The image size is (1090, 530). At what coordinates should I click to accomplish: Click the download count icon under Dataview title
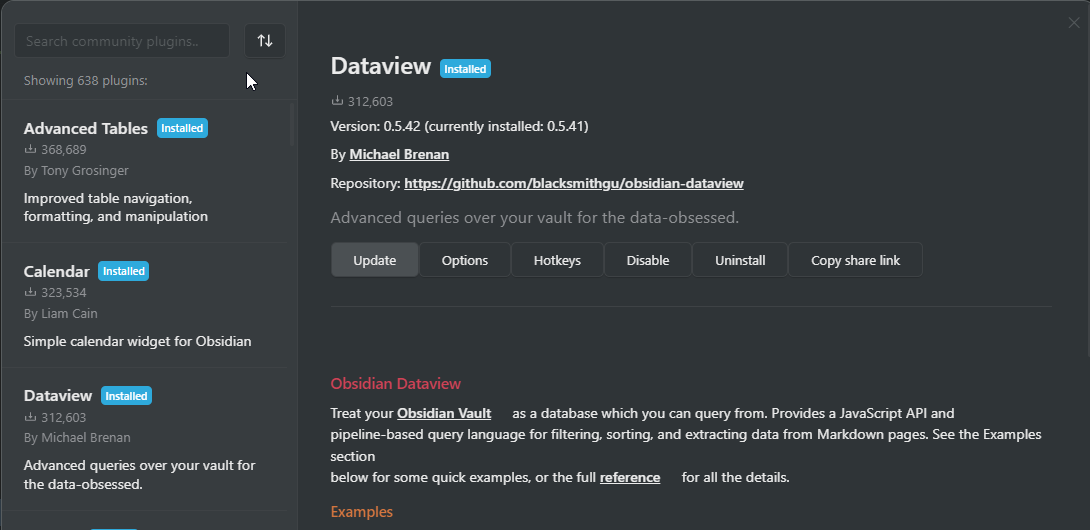[x=338, y=101]
